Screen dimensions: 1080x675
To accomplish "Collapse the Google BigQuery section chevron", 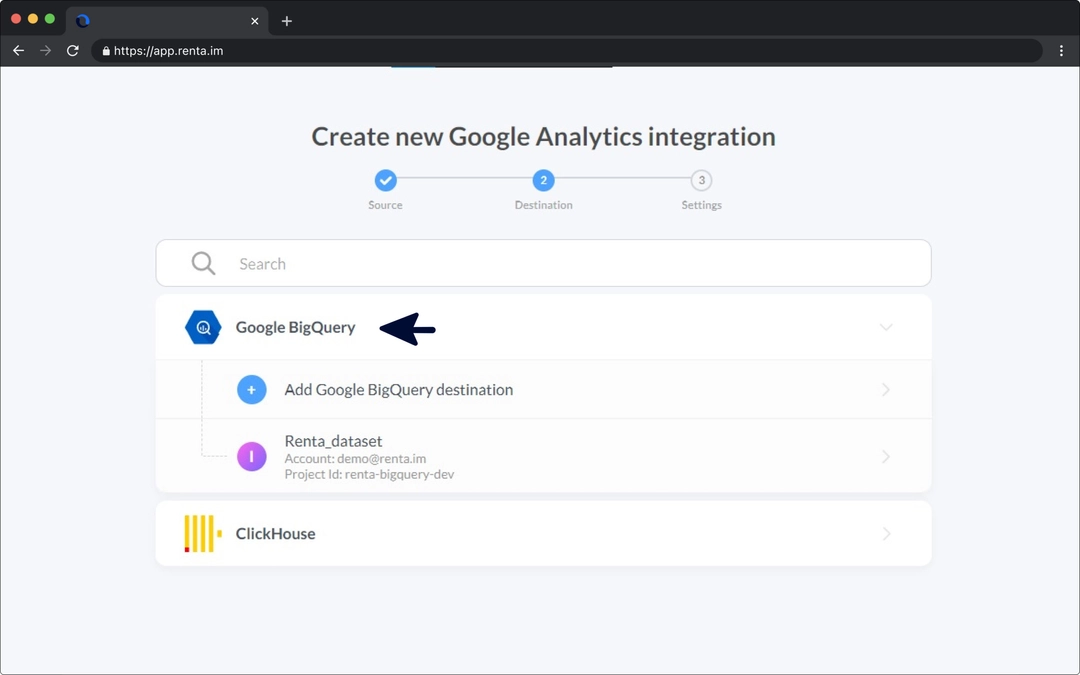I will pos(886,327).
